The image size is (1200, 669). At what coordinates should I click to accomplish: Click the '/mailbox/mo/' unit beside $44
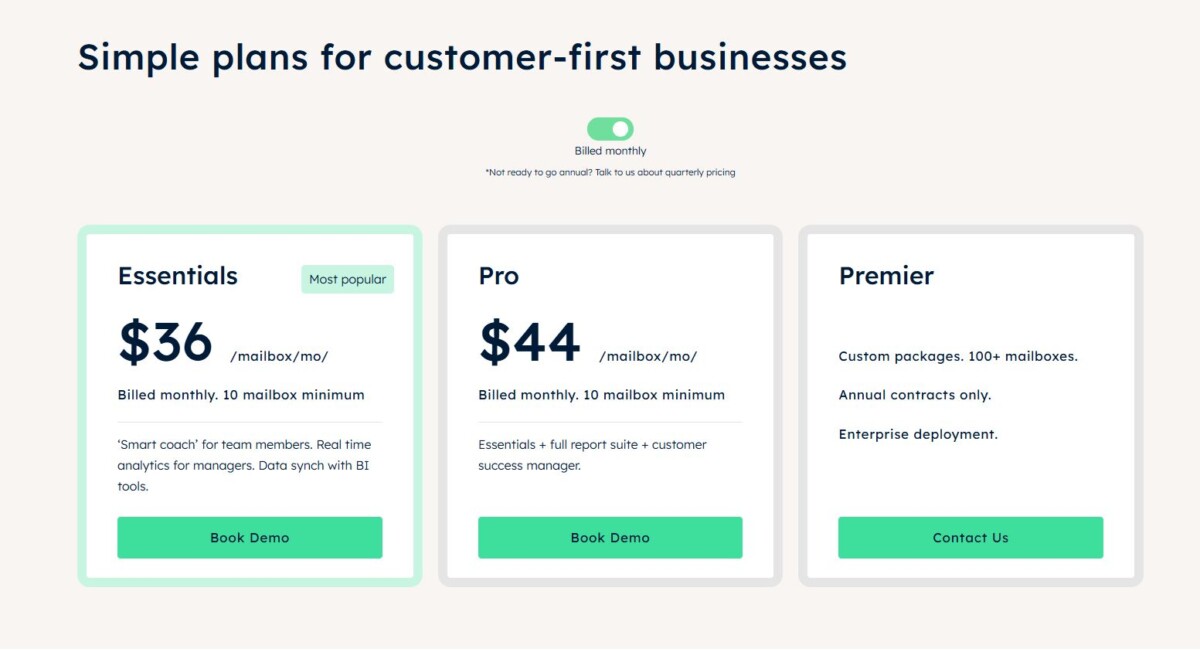point(648,357)
